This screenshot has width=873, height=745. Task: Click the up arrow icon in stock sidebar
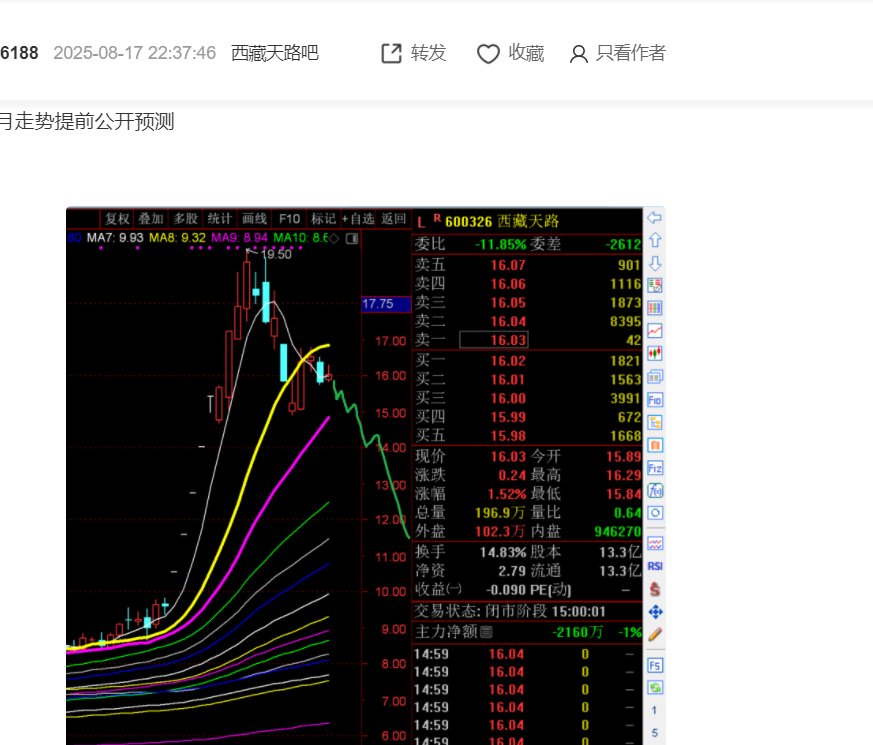(x=655, y=241)
